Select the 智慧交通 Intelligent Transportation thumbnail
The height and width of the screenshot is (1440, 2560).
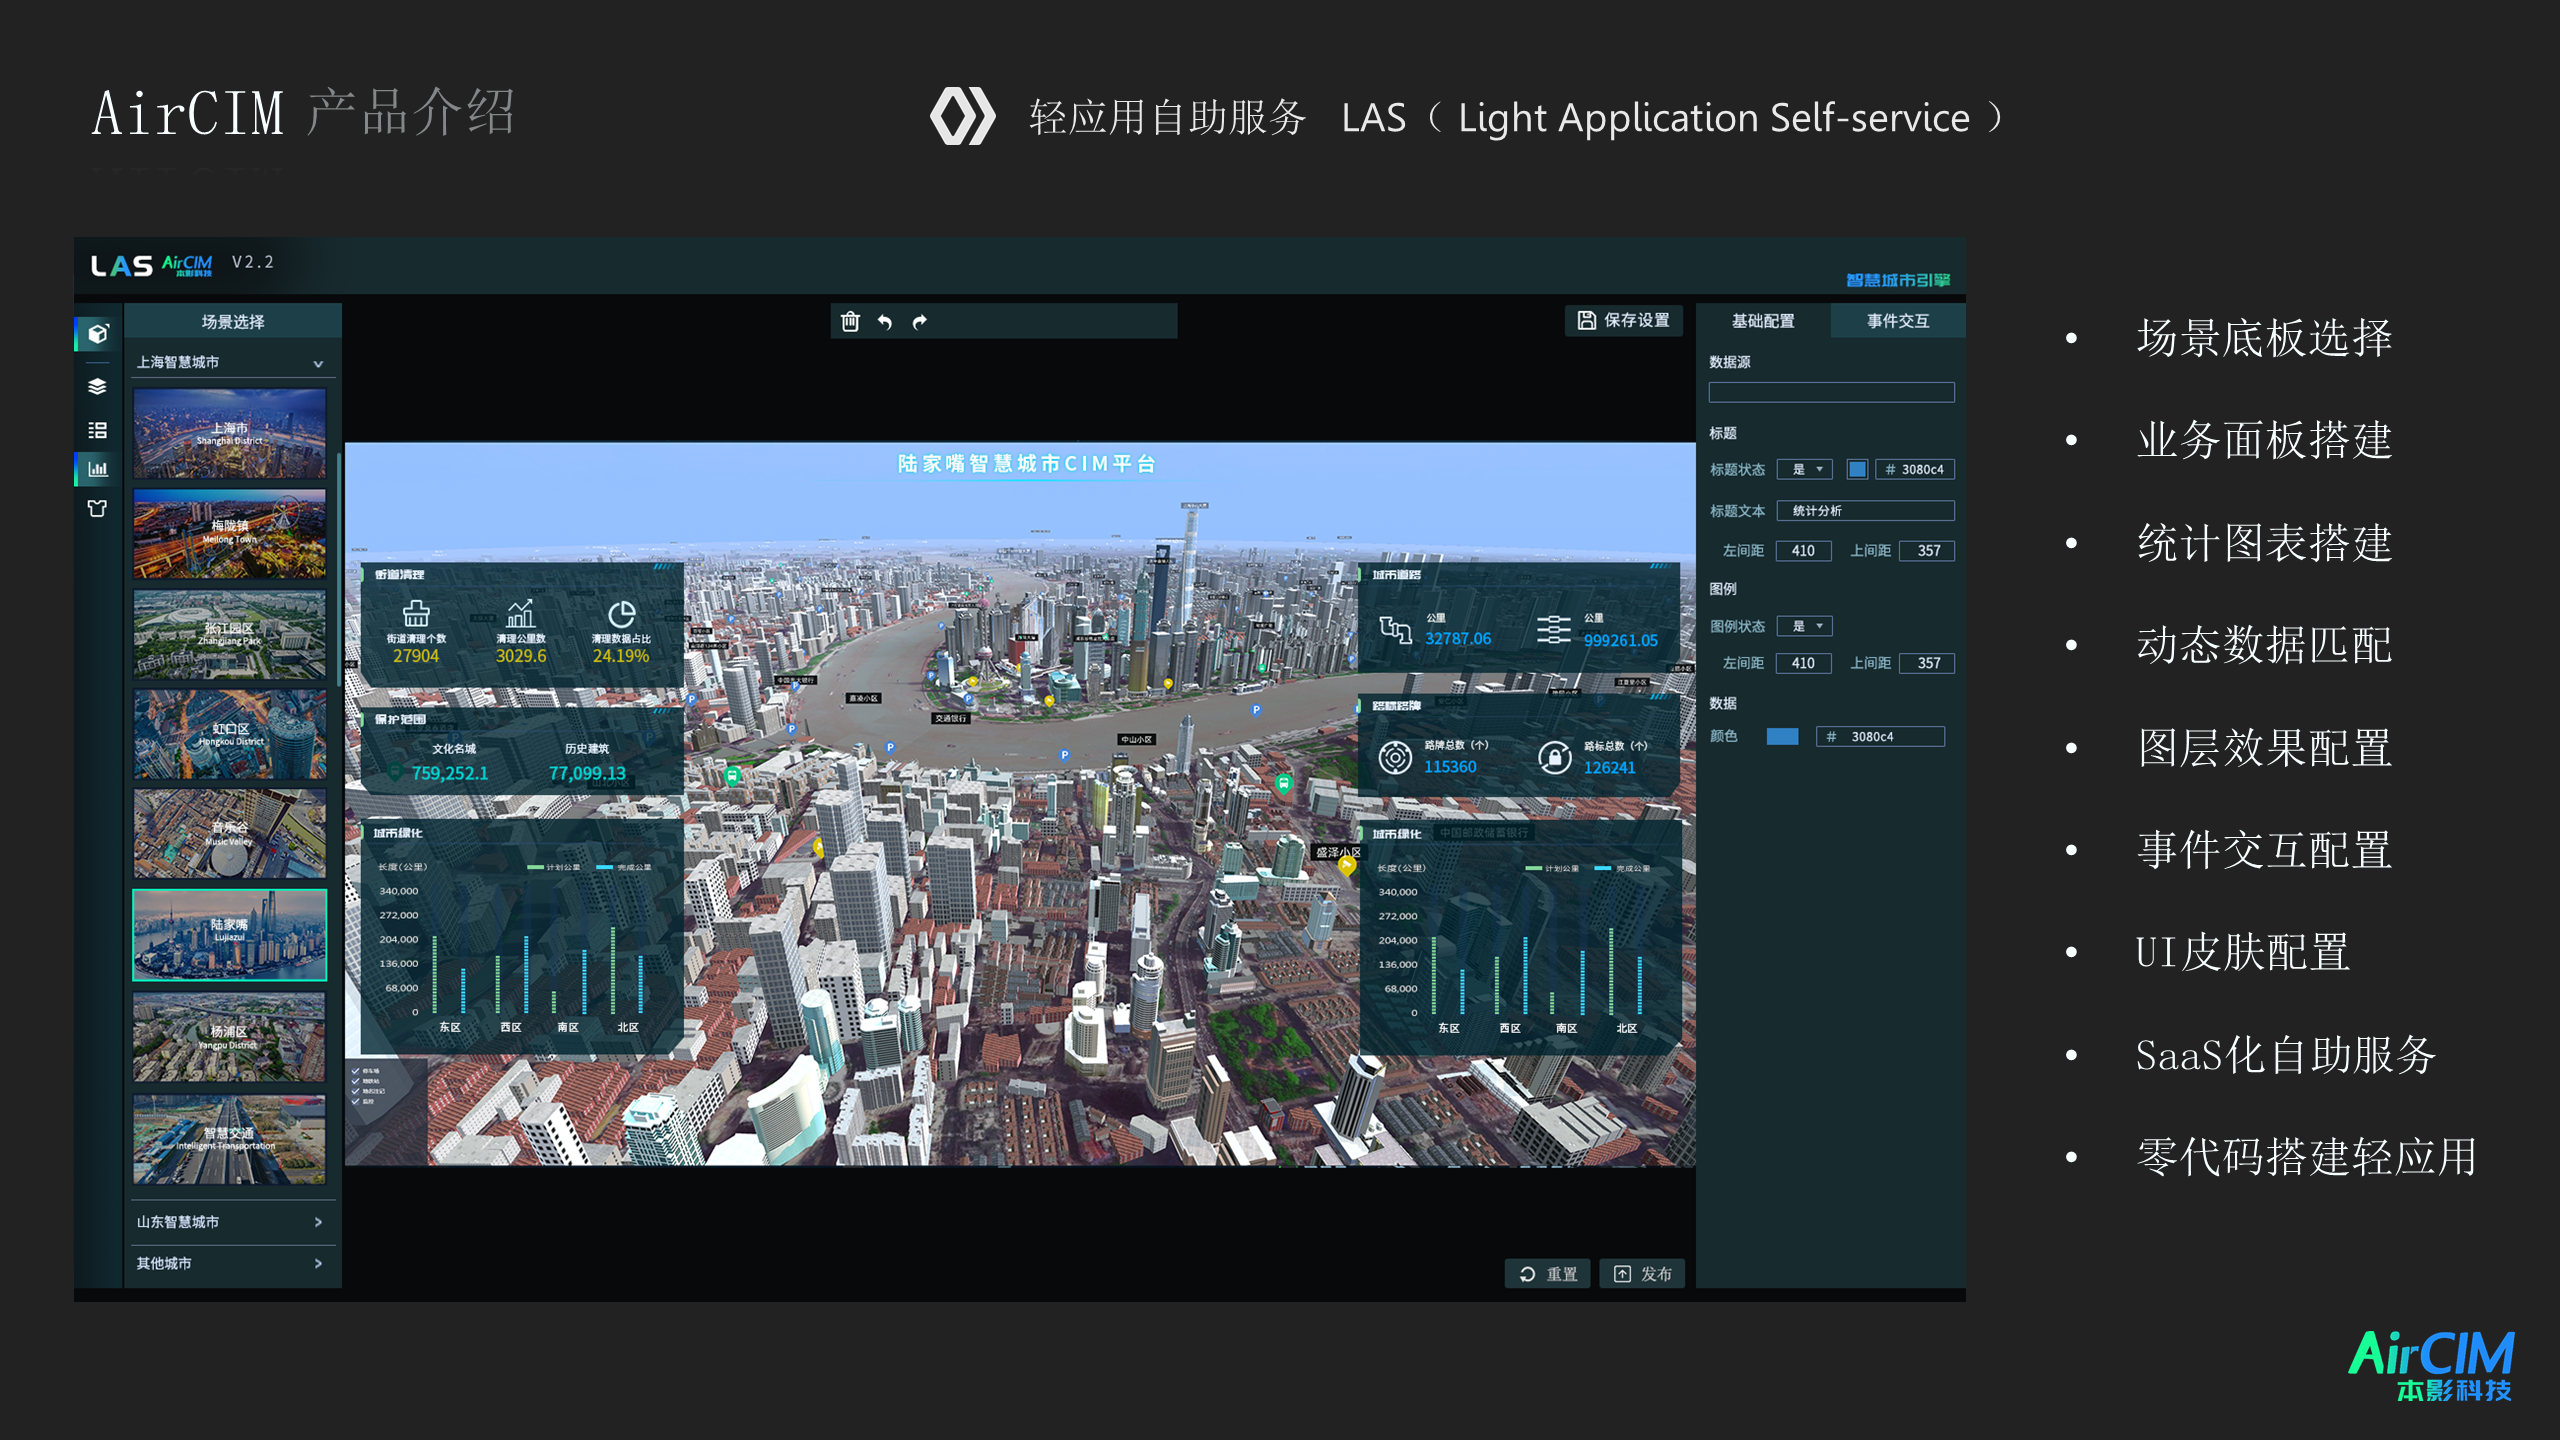click(230, 1138)
